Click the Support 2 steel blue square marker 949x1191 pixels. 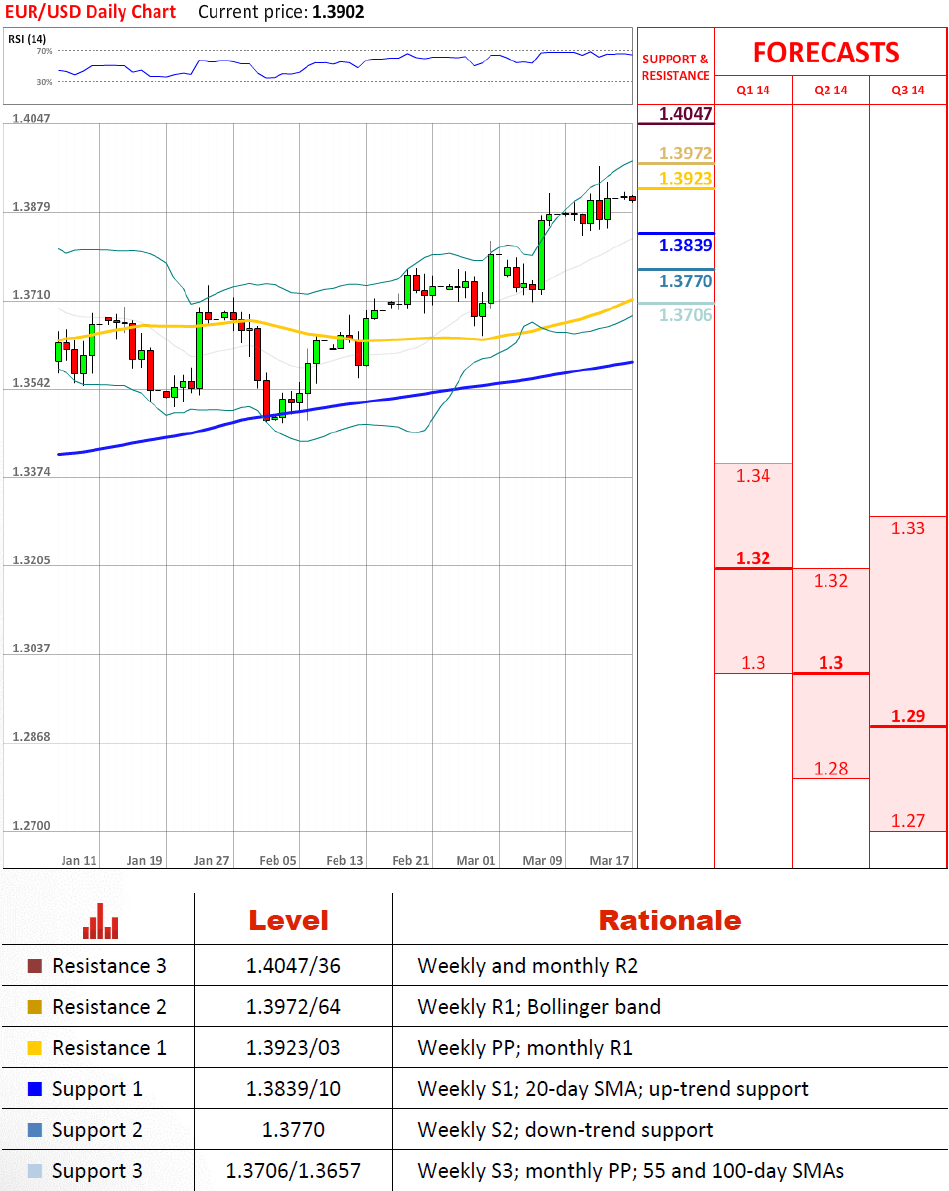35,1130
